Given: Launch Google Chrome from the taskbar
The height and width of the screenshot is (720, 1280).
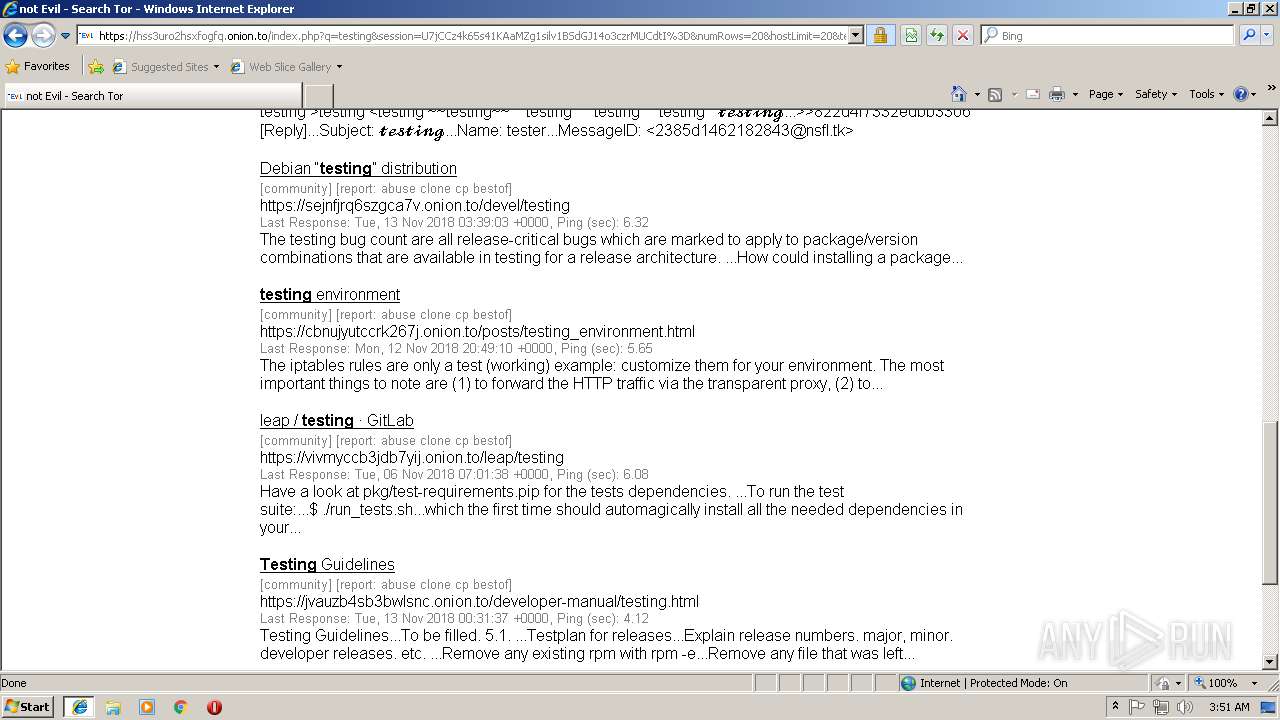Looking at the screenshot, I should 181,707.
